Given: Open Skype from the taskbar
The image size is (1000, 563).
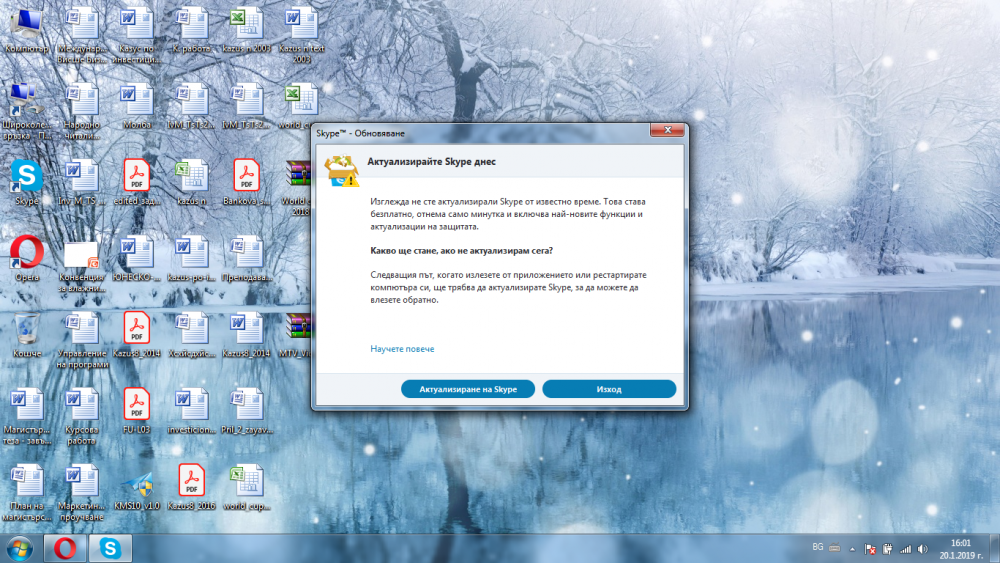Looking at the screenshot, I should 110,548.
